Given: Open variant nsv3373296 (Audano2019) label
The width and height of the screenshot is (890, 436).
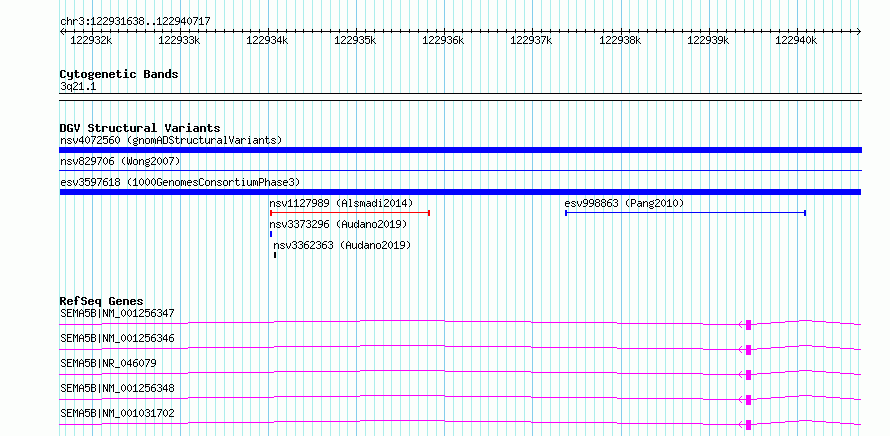Looking at the screenshot, I should click(x=338, y=224).
